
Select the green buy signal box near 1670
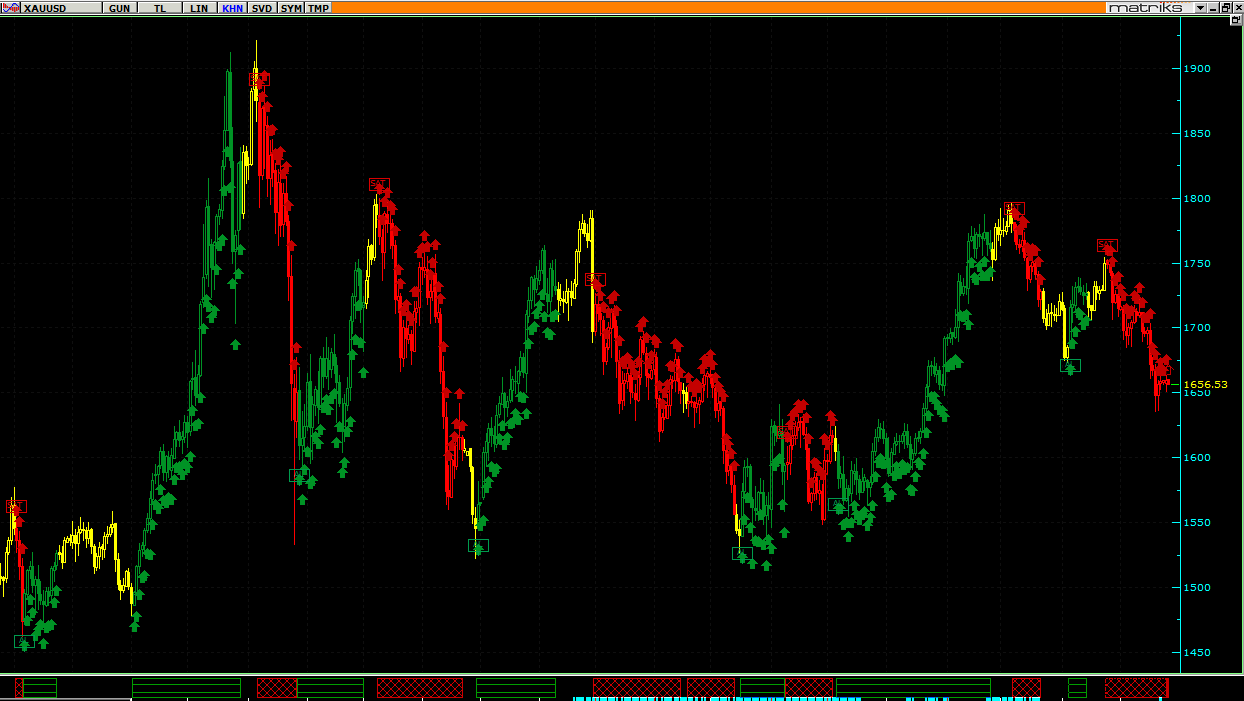click(x=1070, y=365)
